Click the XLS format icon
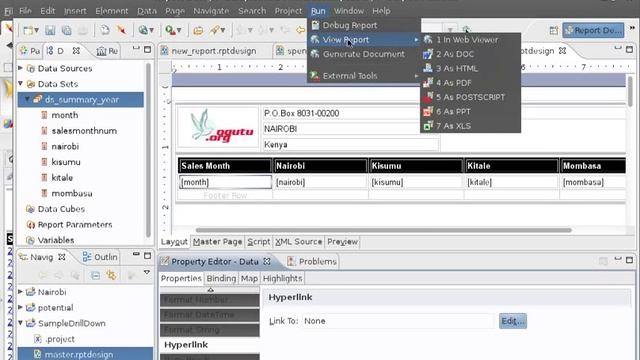Screen dimensions: 640x360 (x=428, y=126)
